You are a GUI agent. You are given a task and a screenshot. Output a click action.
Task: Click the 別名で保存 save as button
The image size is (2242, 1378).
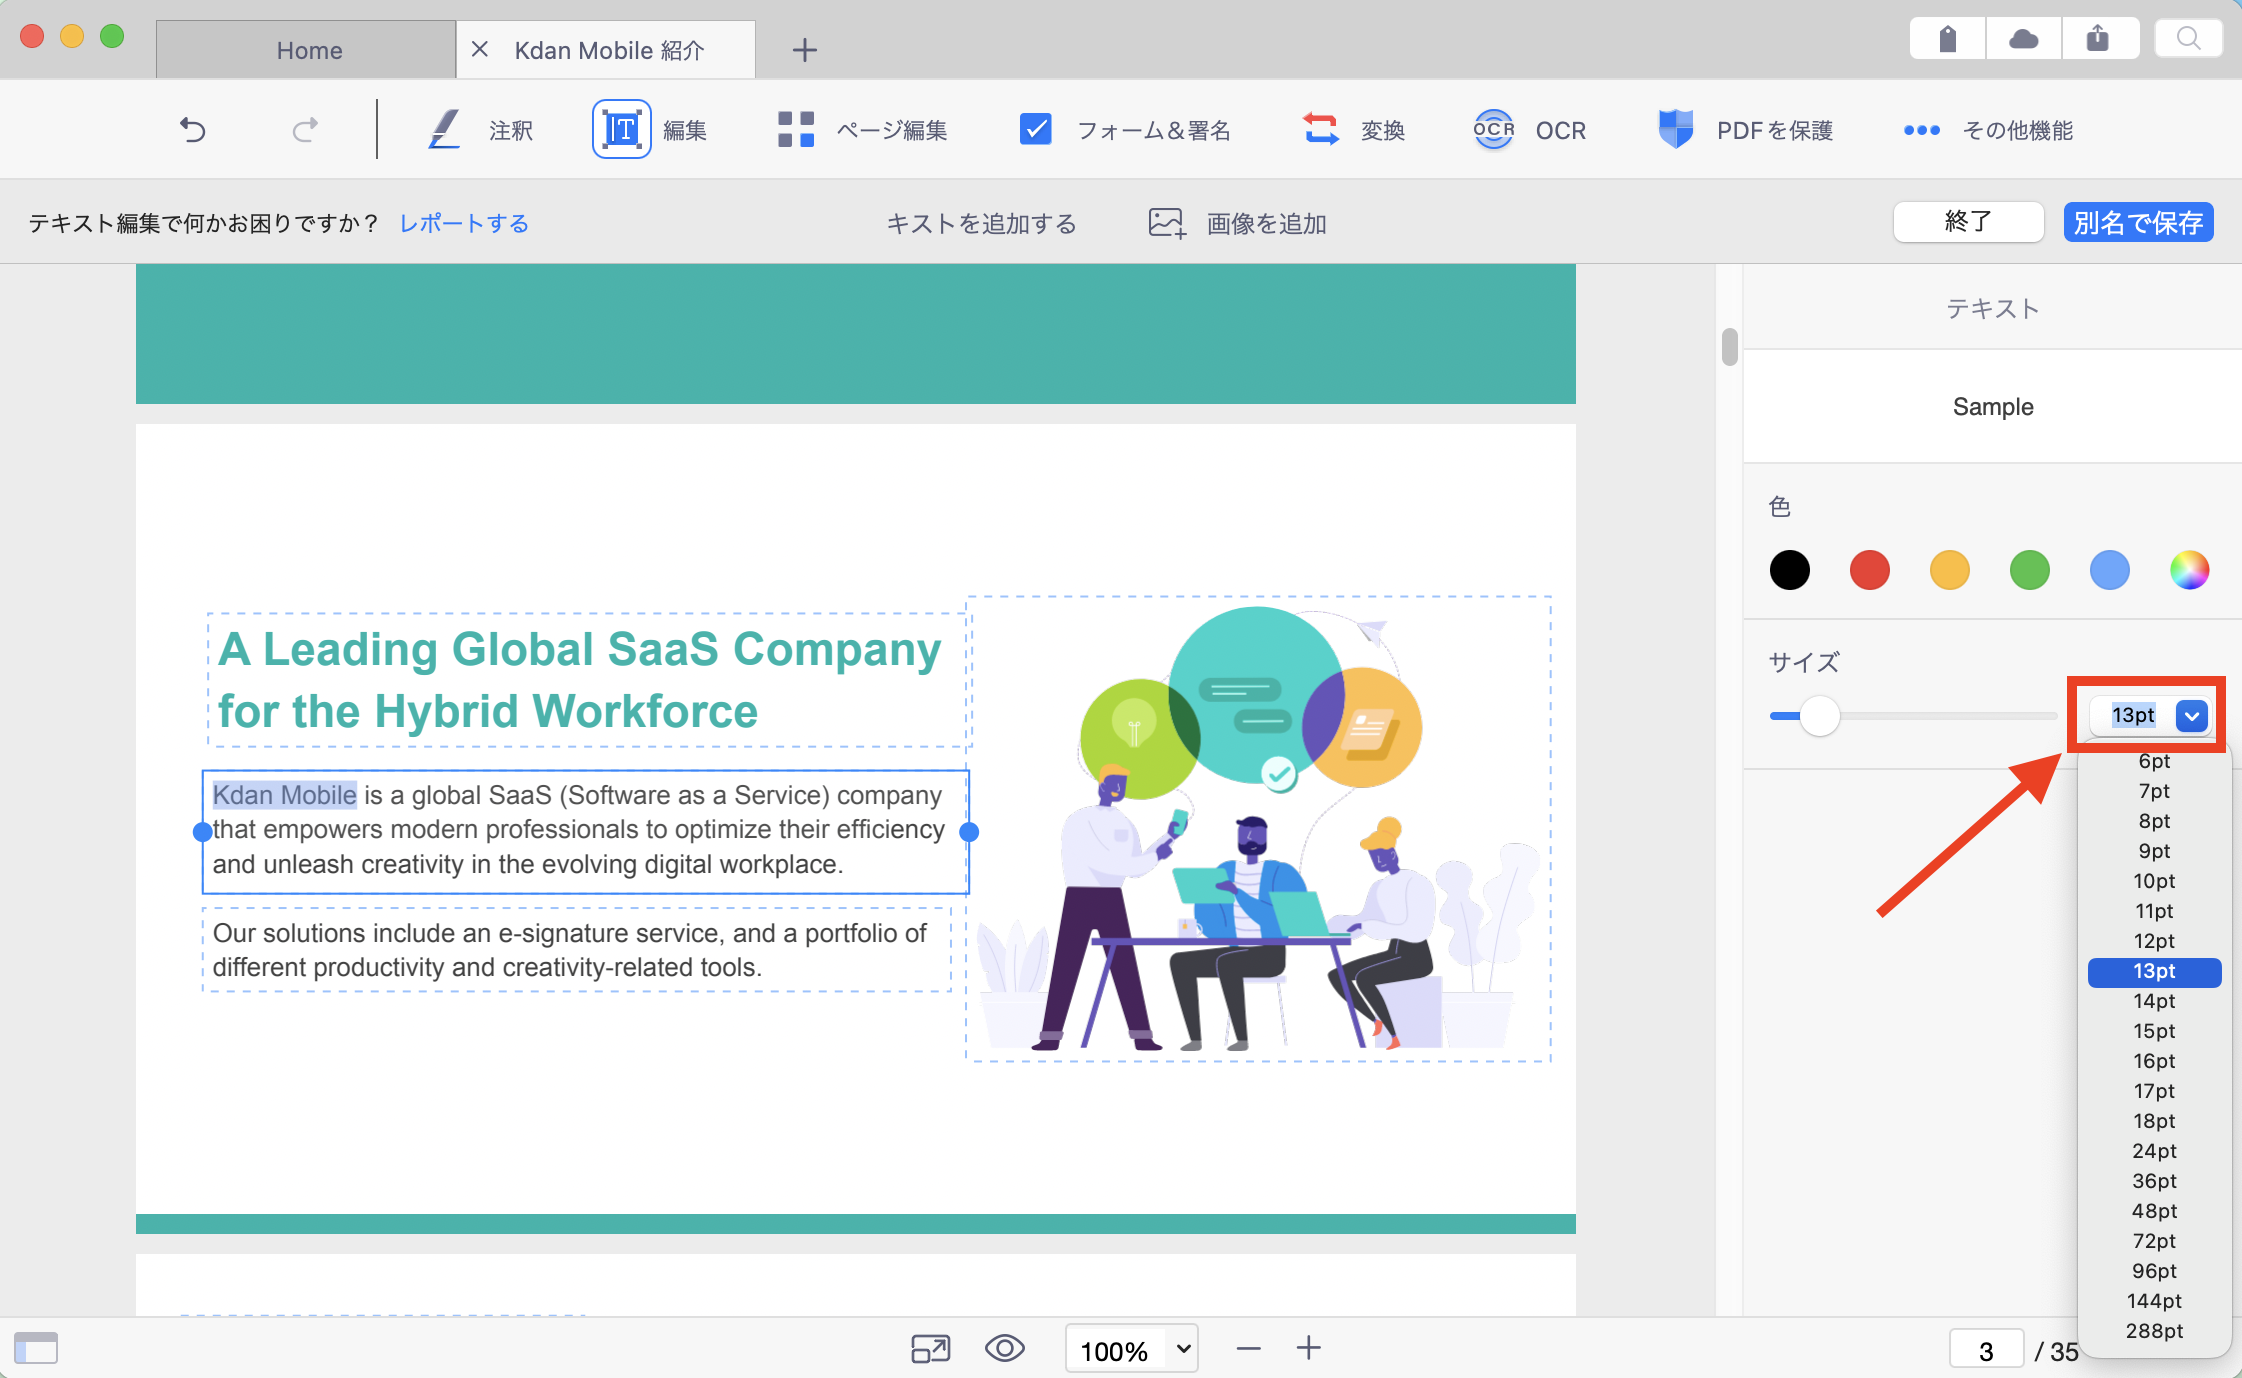click(x=2138, y=222)
